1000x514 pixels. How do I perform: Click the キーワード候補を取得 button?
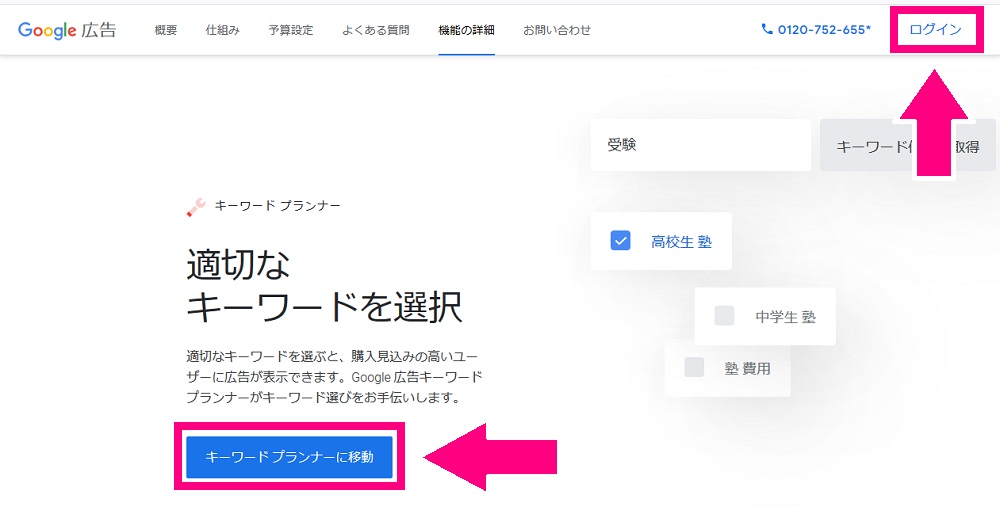(x=908, y=145)
